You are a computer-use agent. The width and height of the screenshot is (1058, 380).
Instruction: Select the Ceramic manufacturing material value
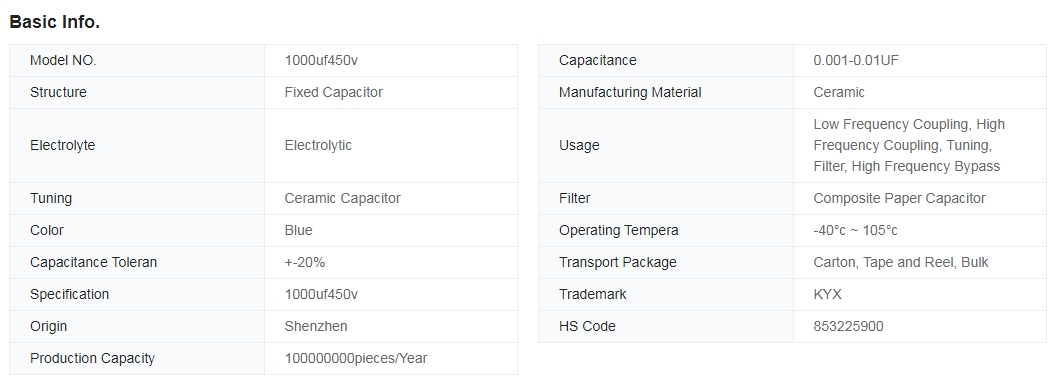(x=839, y=92)
